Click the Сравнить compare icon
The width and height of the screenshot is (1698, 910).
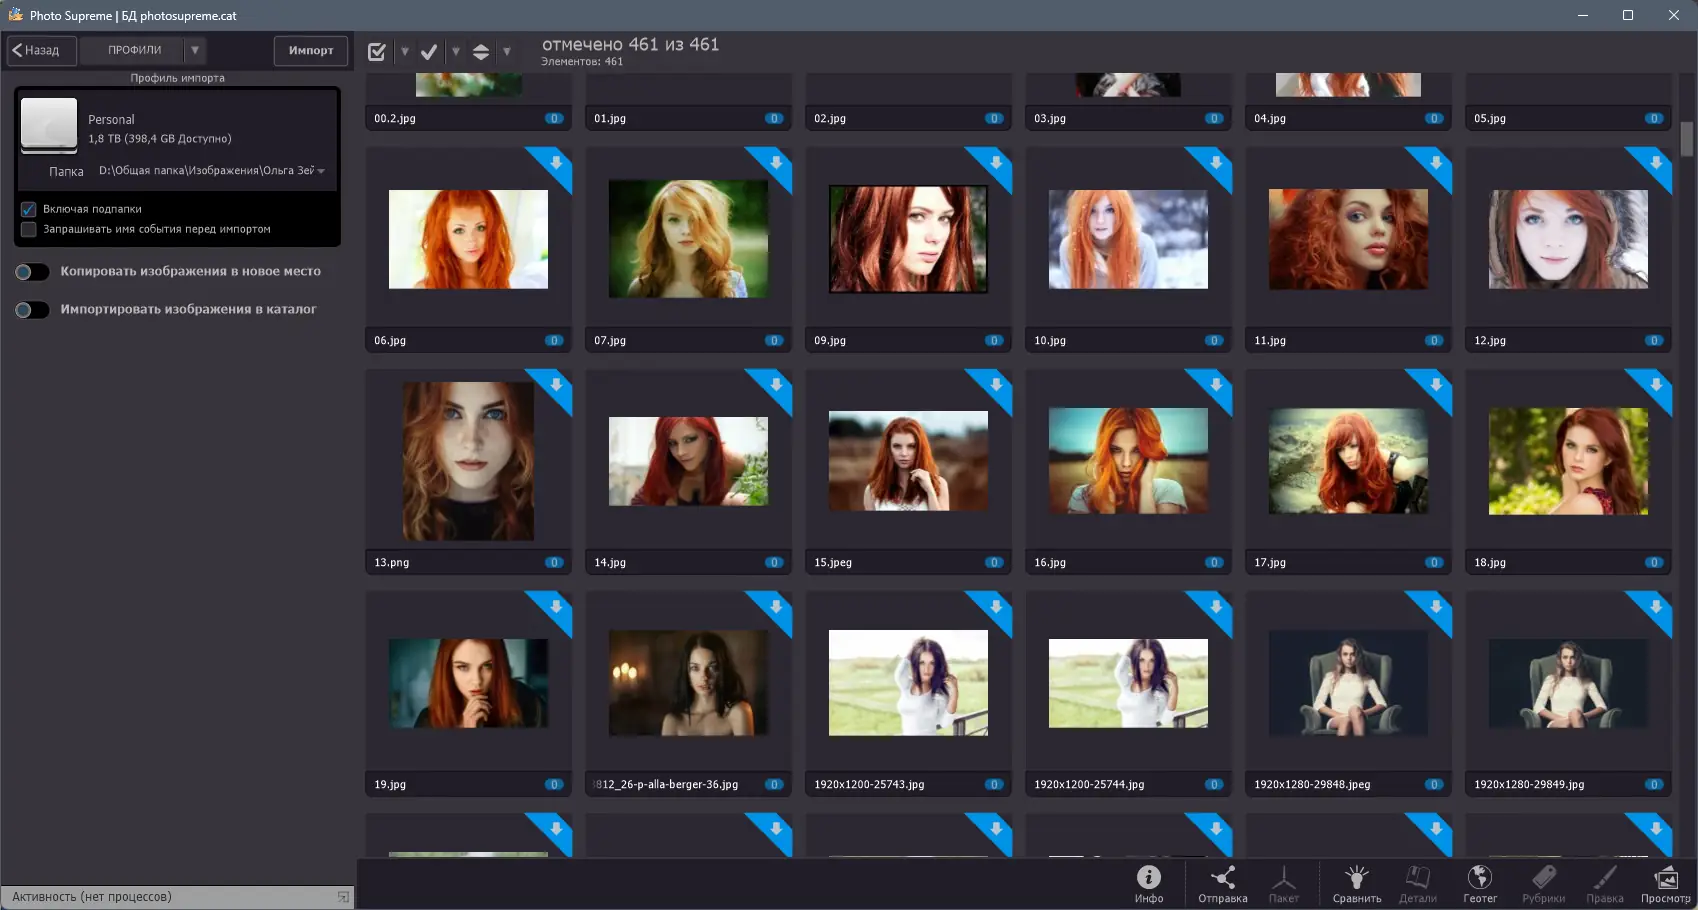1356,884
